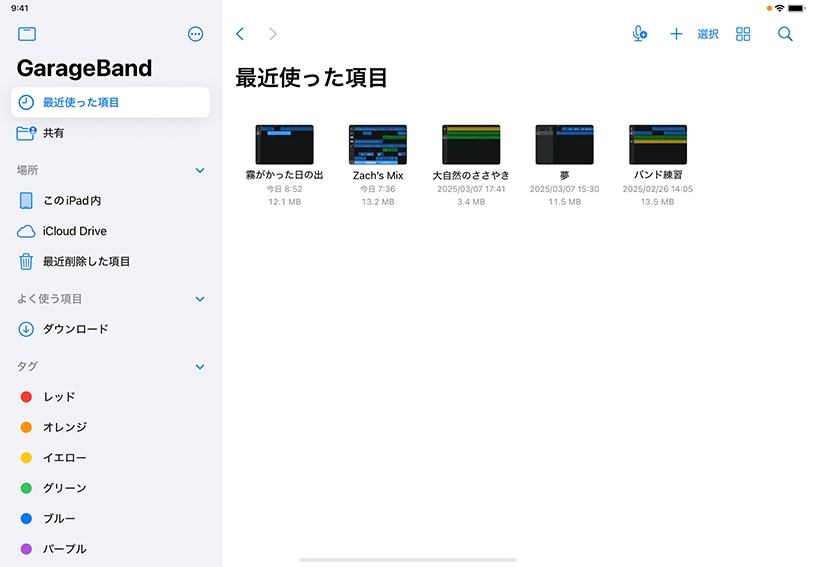Open この iPad内 location
Screen dimensions: 816x567
coord(71,201)
